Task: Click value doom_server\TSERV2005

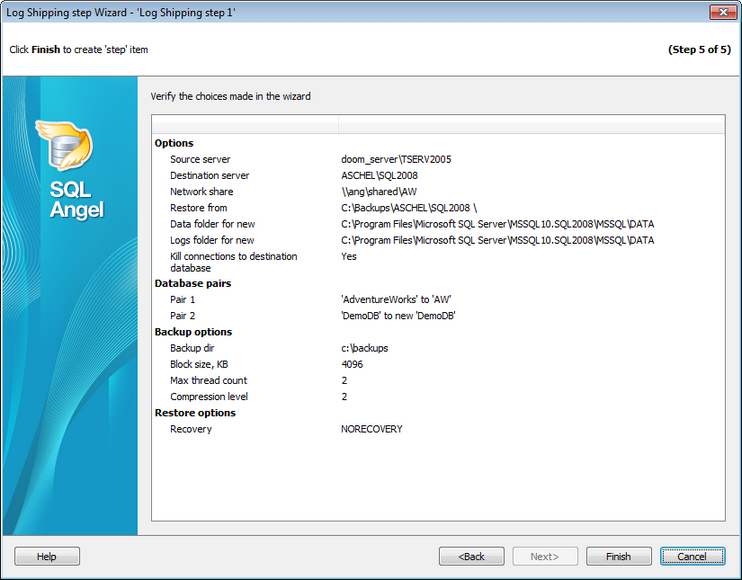Action: [x=396, y=159]
